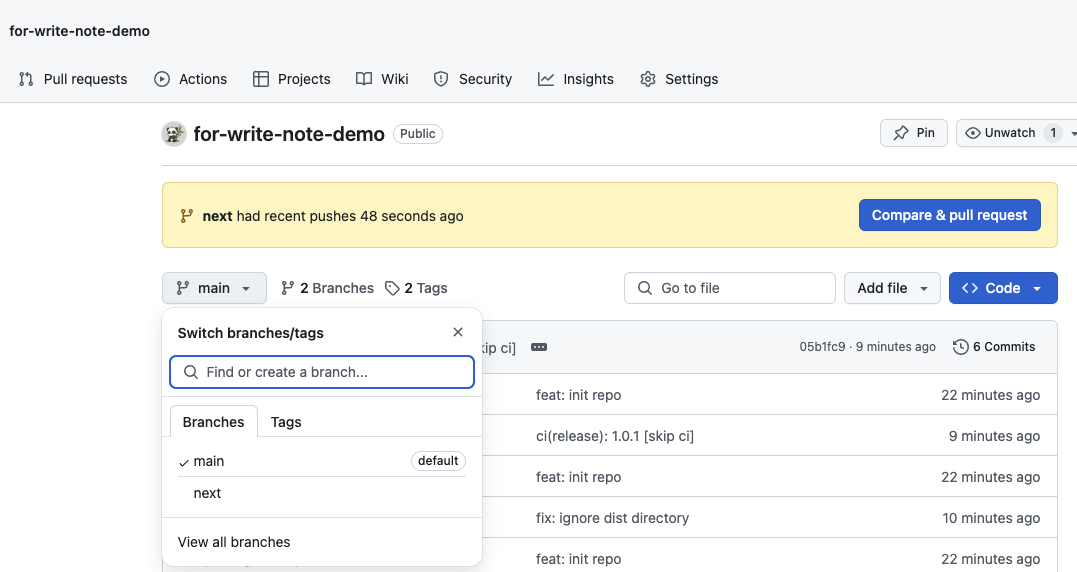The image size is (1077, 572).
Task: Click the Insights graph icon
Action: (546, 79)
